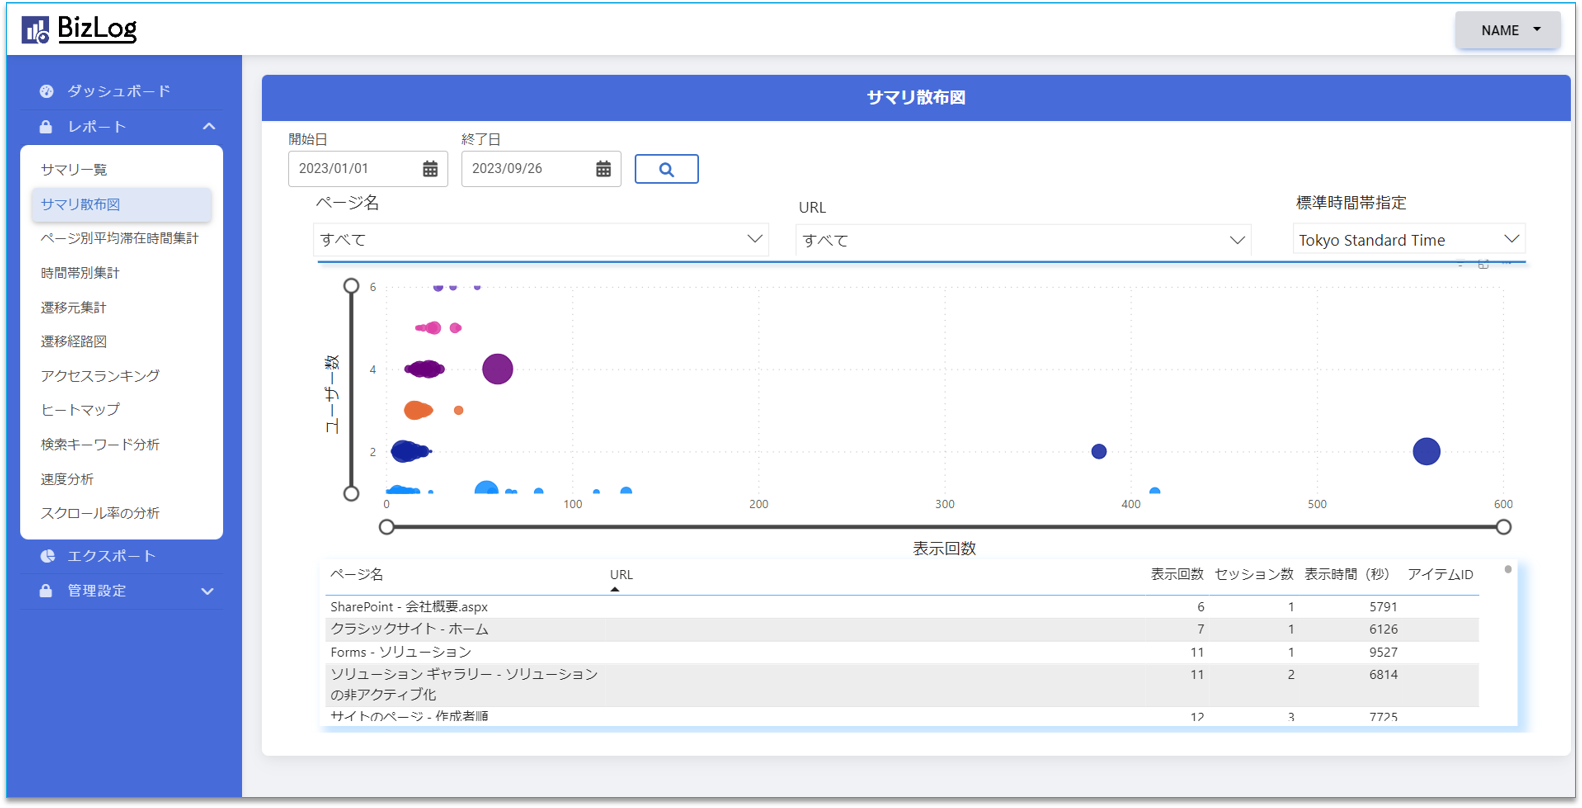Click the 管理設定 lock icon
Image resolution: width=1582 pixels, height=808 pixels.
[x=46, y=591]
